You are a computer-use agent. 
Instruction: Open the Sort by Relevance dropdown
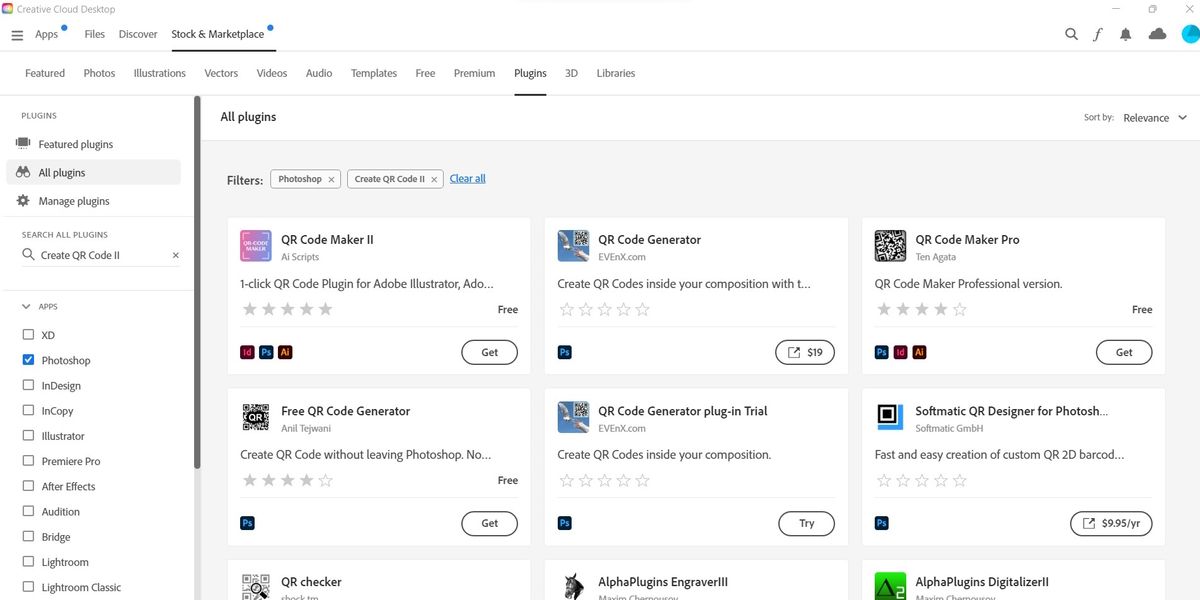tap(1155, 118)
